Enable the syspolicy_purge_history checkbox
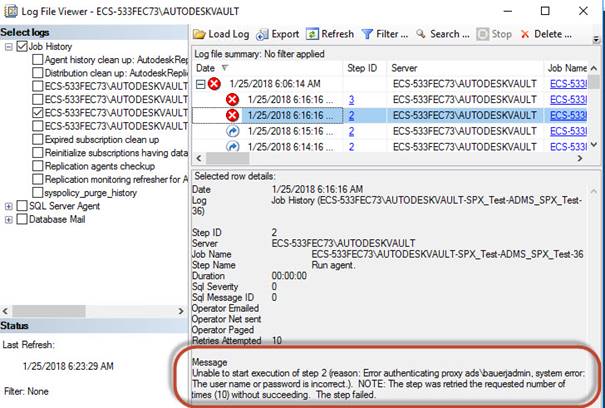The width and height of the screenshot is (605, 408). [x=37, y=192]
